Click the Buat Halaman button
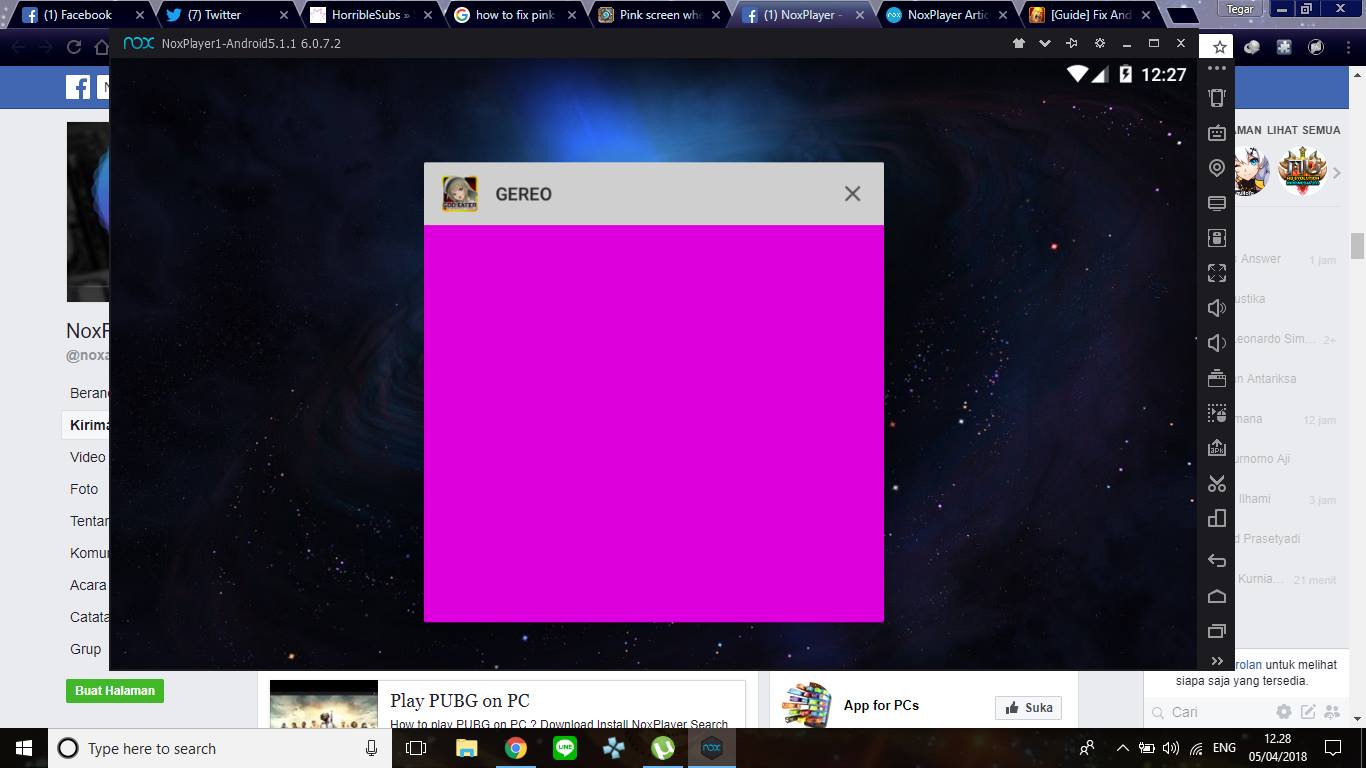Image resolution: width=1366 pixels, height=768 pixels. (x=115, y=691)
